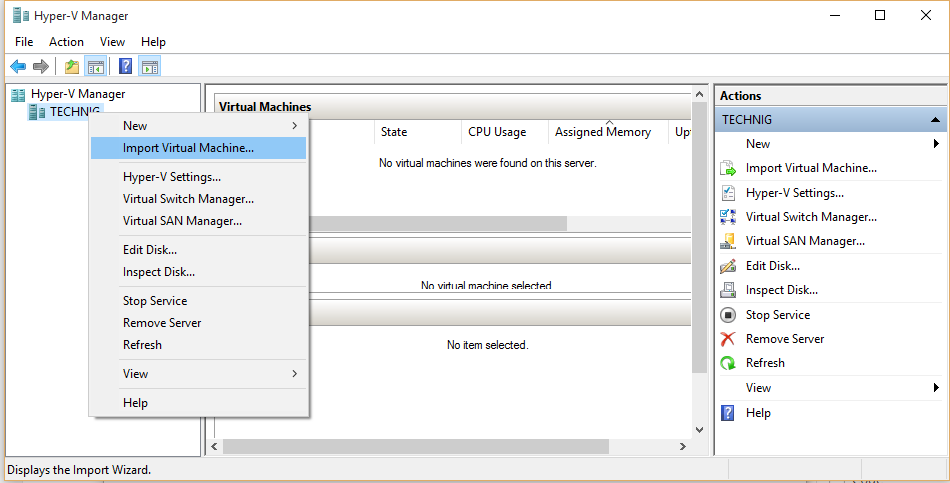The width and height of the screenshot is (950, 483).
Task: Click Remove Server link in Actions pane
Action: (785, 339)
